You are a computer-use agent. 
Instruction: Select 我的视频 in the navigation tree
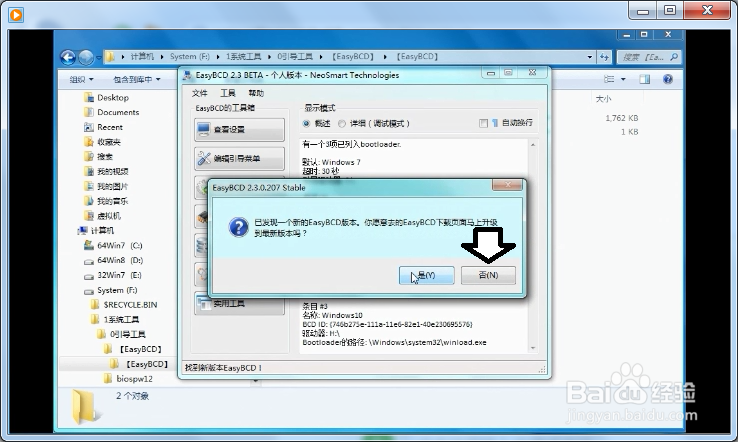tap(112, 171)
